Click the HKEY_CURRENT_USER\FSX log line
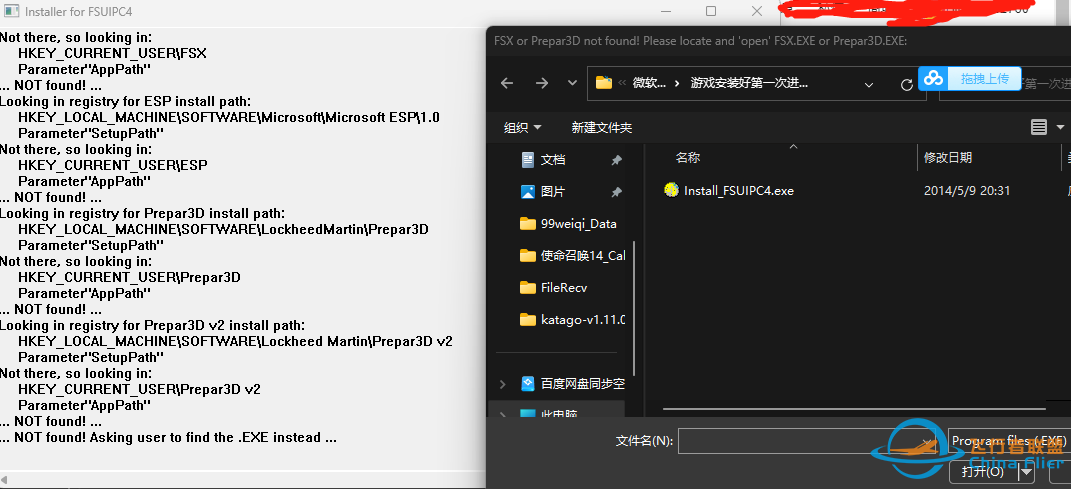 tap(112, 53)
